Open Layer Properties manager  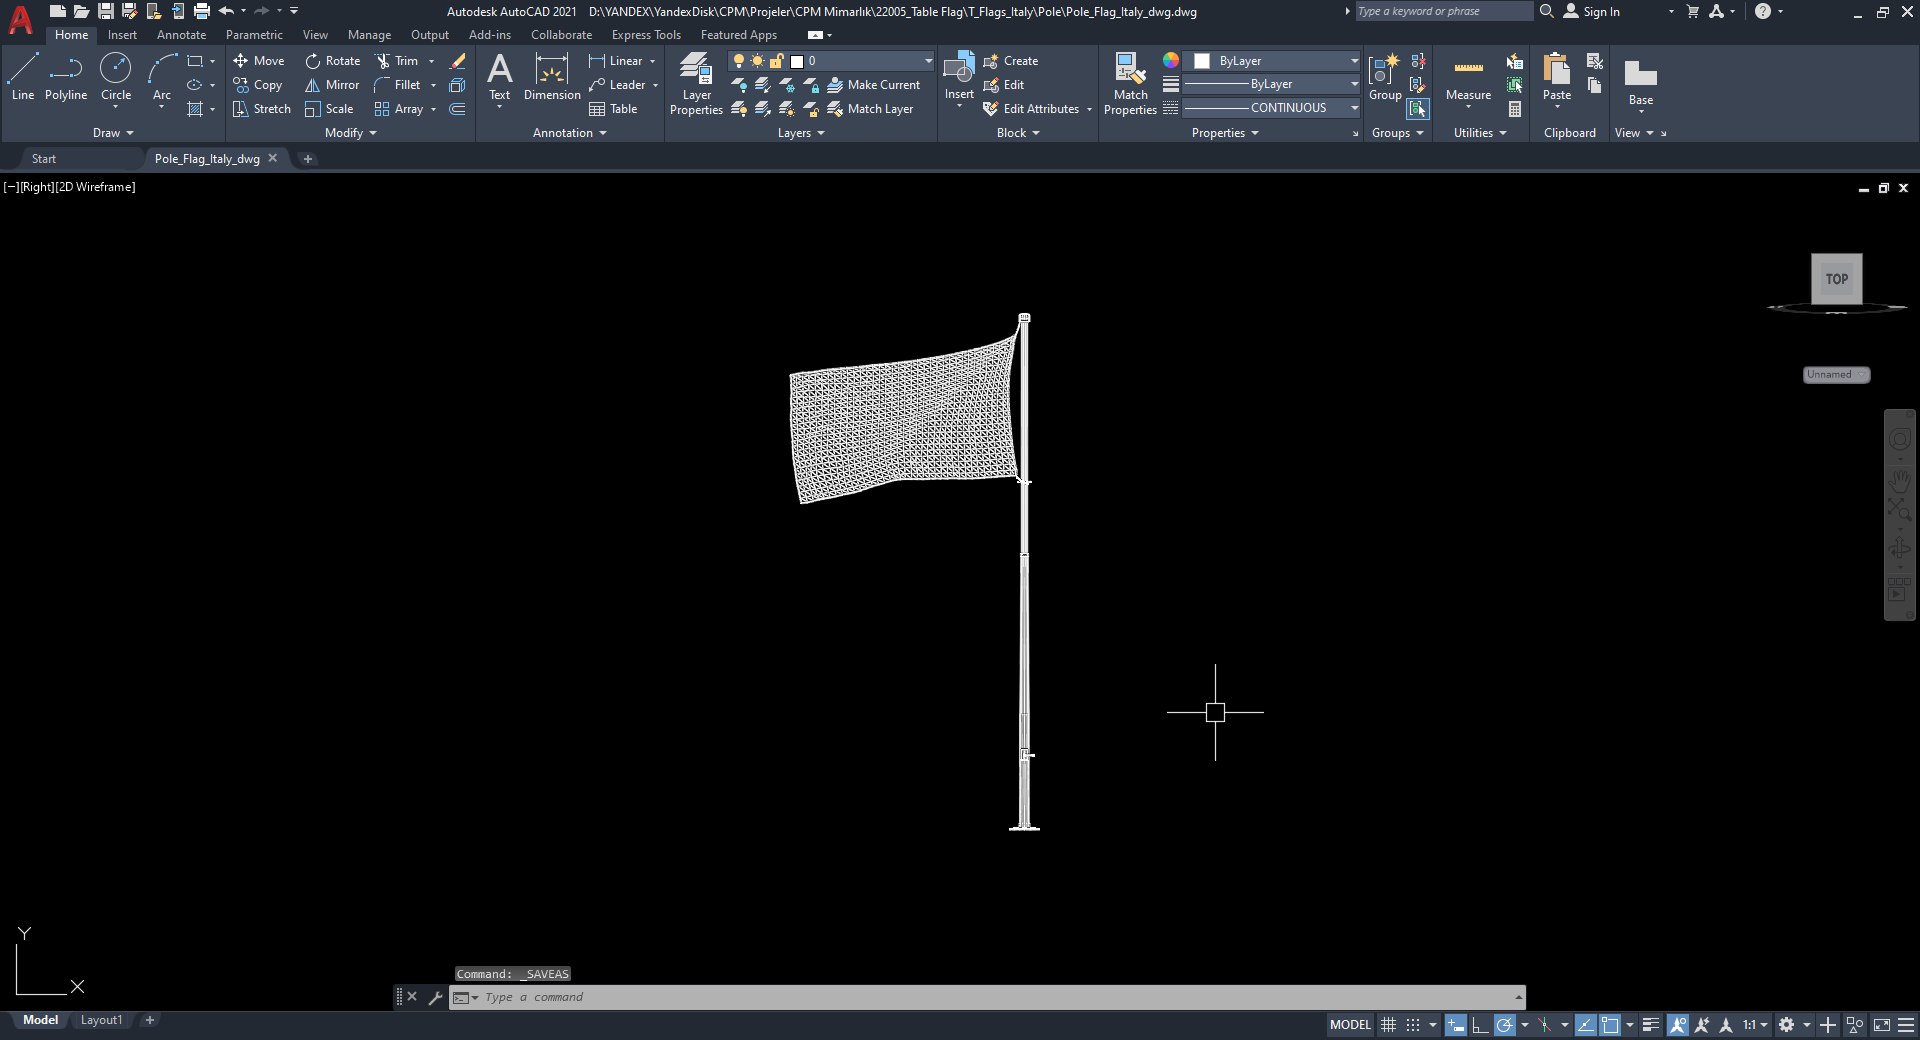[x=696, y=84]
